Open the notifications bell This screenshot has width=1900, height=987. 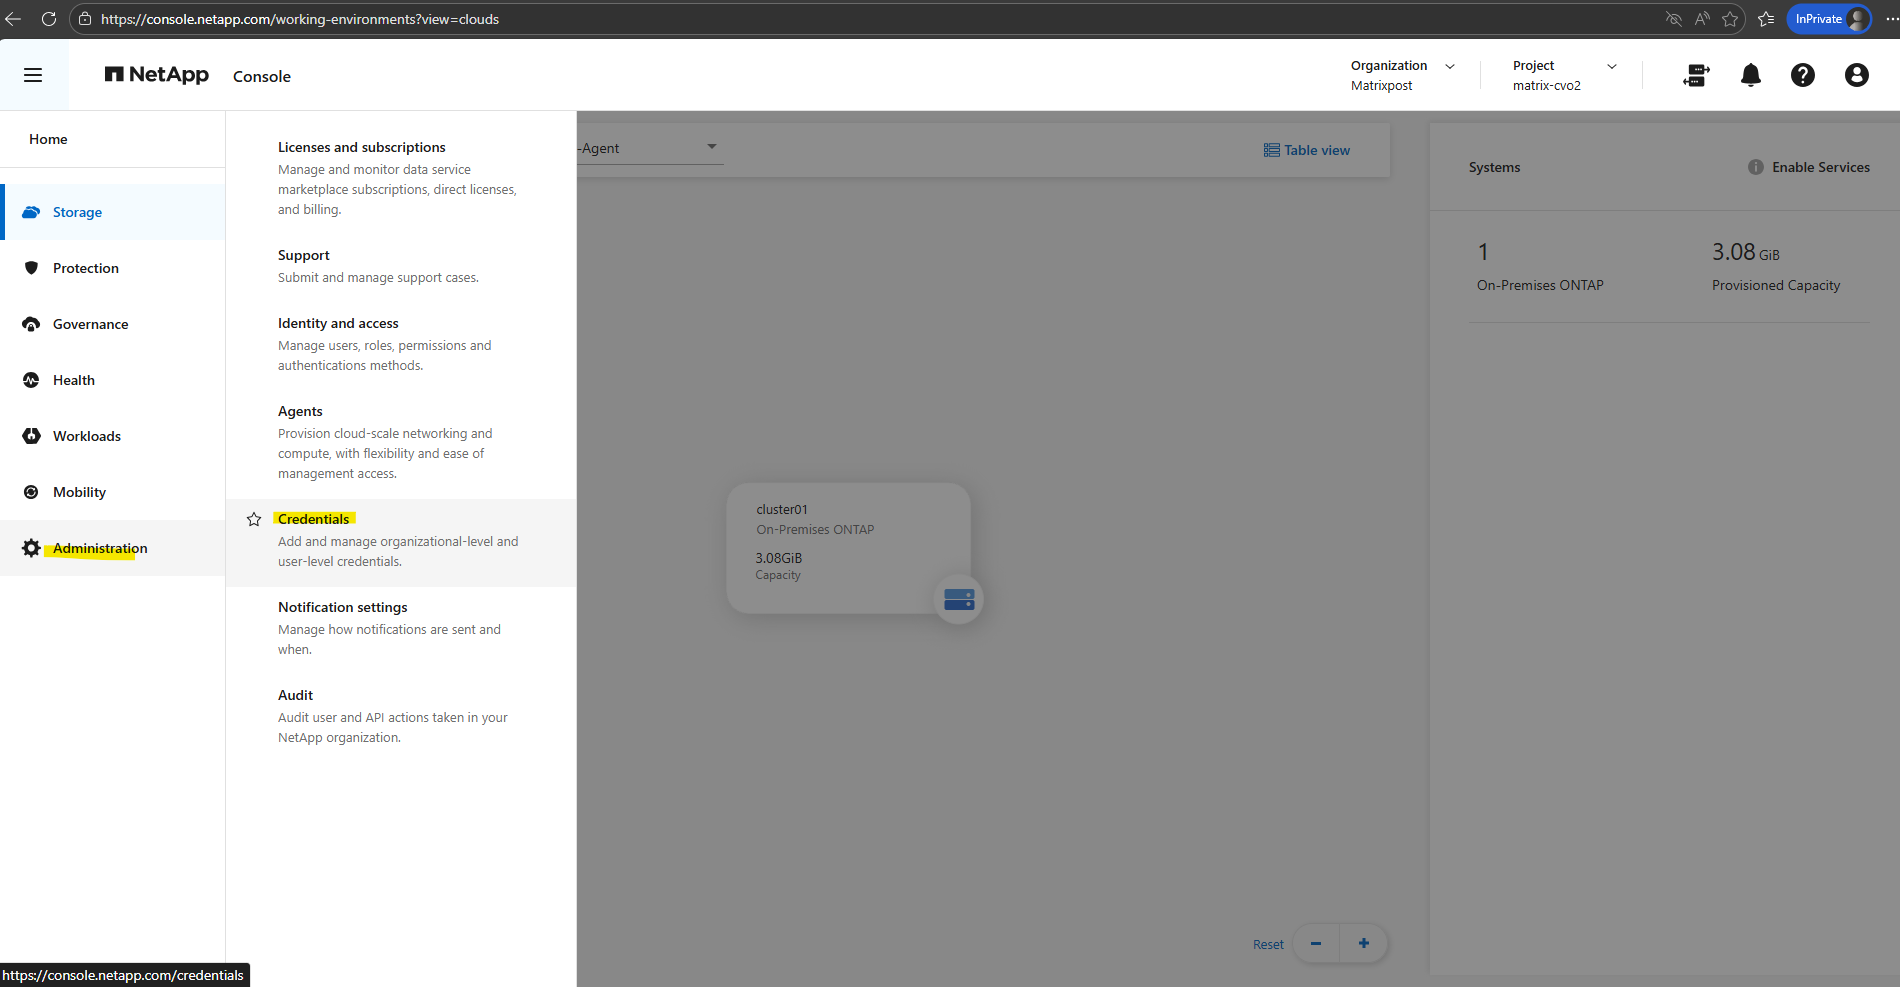pyautogui.click(x=1751, y=75)
